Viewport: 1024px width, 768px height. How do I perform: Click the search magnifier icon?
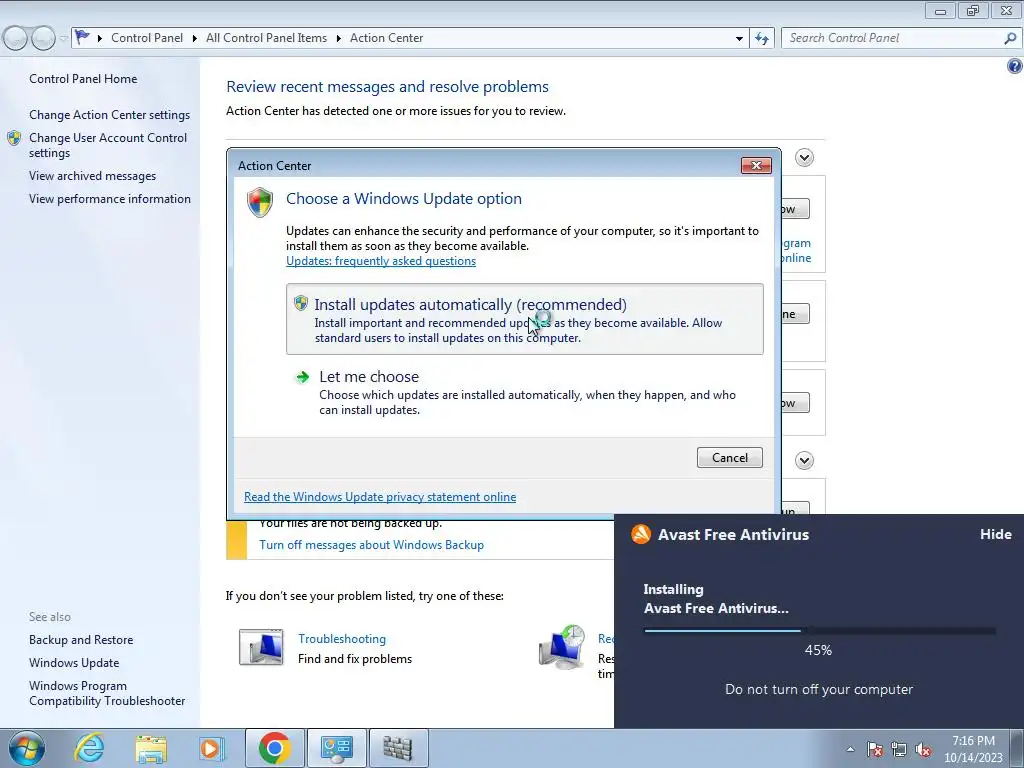click(x=1010, y=38)
